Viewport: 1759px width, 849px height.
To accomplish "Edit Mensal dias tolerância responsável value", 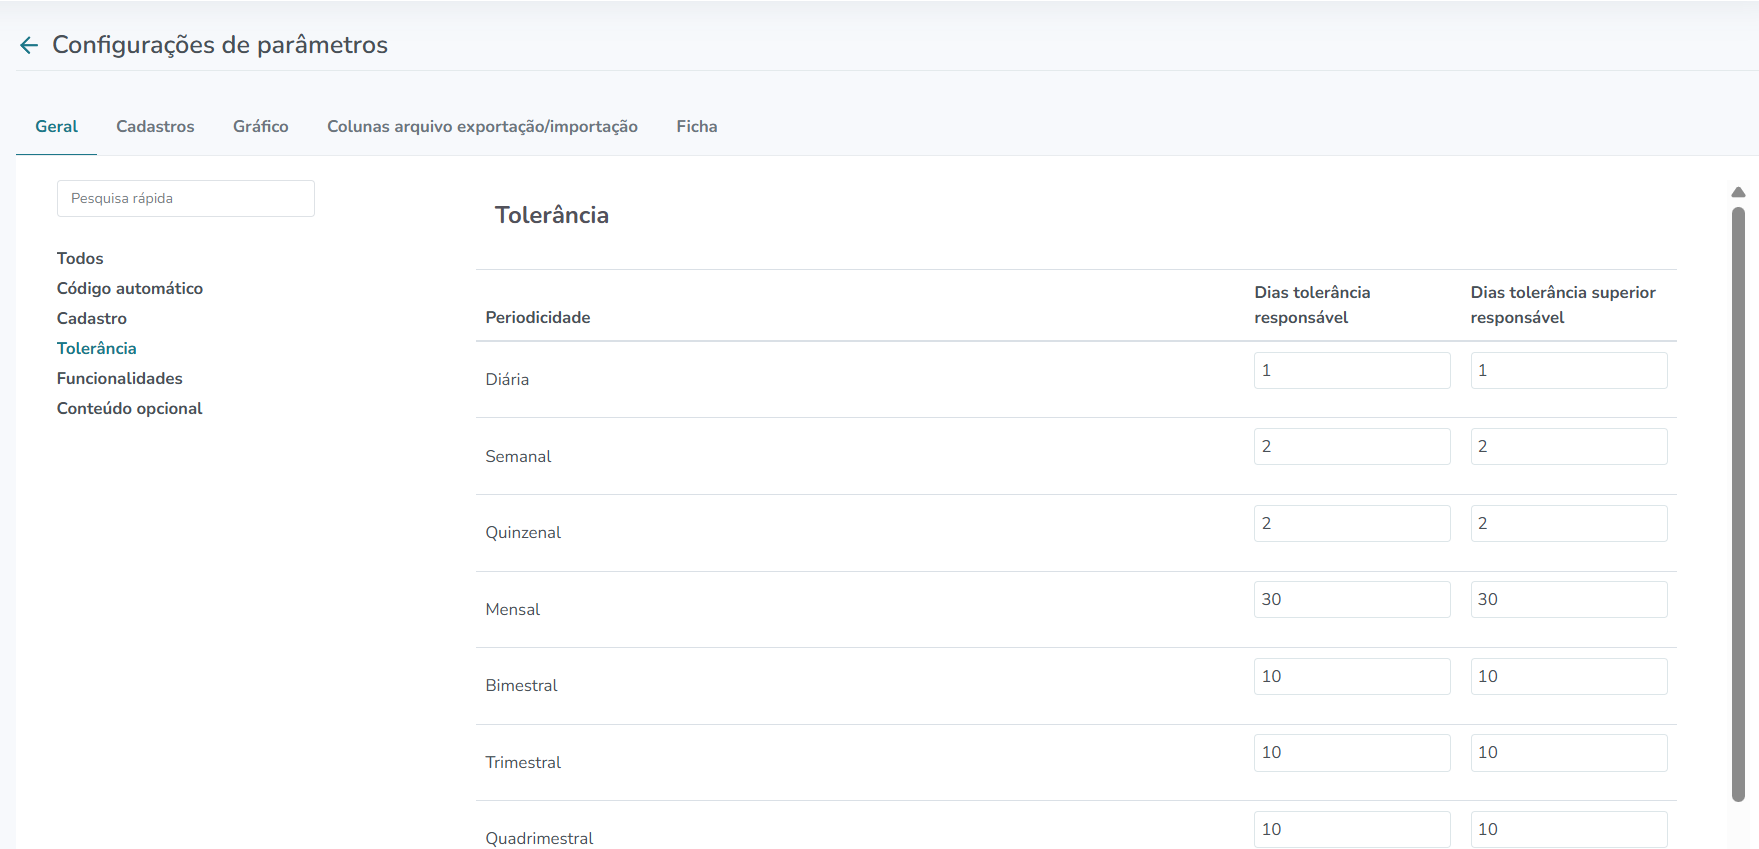I will click(x=1352, y=599).
